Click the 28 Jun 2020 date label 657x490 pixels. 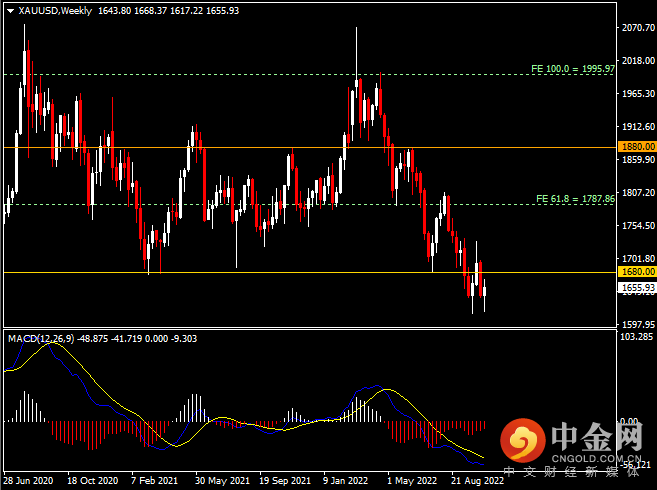click(x=28, y=481)
